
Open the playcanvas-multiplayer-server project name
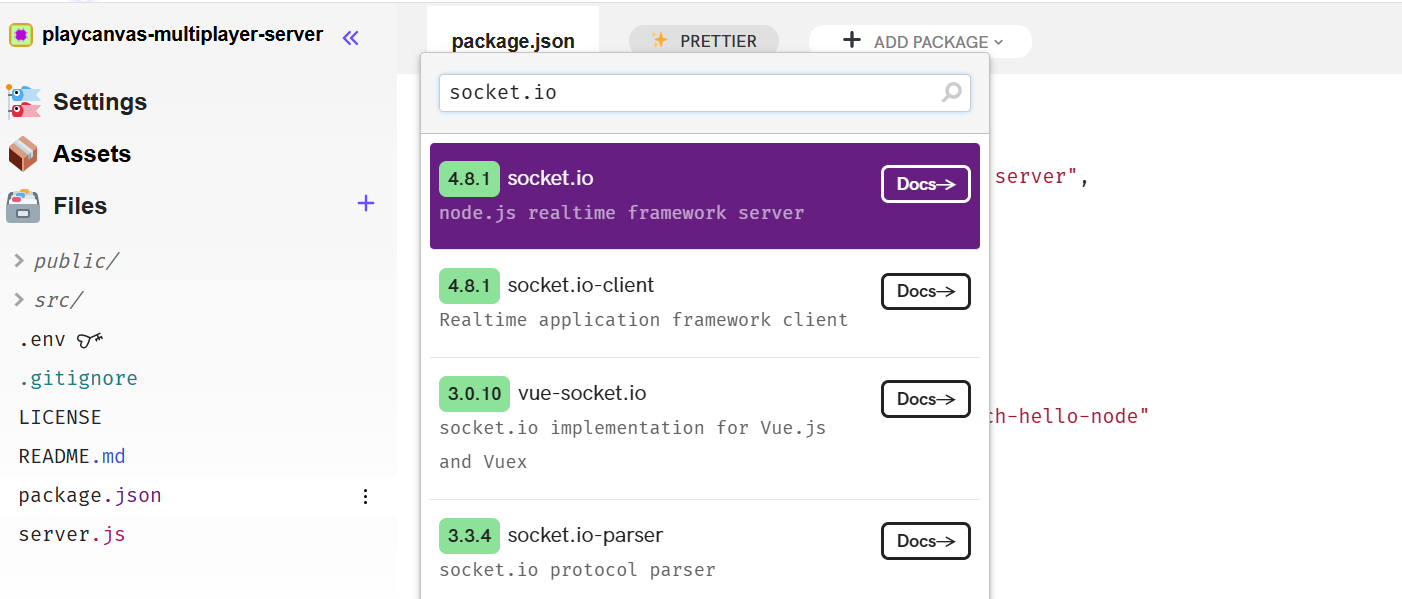(x=182, y=34)
